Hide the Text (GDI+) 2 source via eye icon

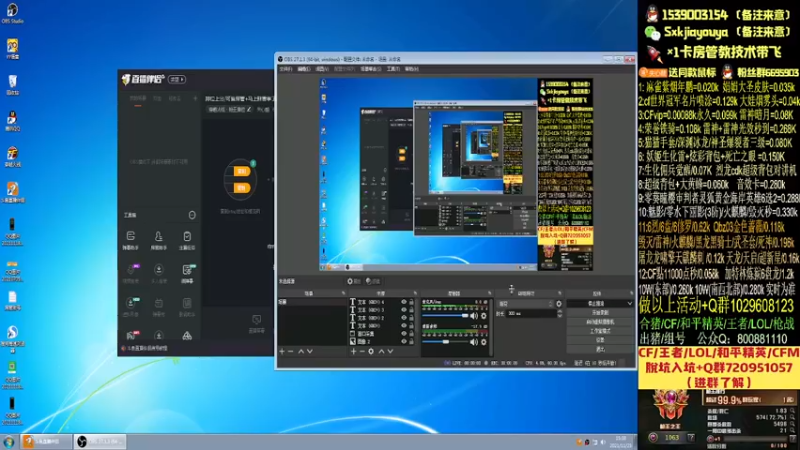pos(404,317)
